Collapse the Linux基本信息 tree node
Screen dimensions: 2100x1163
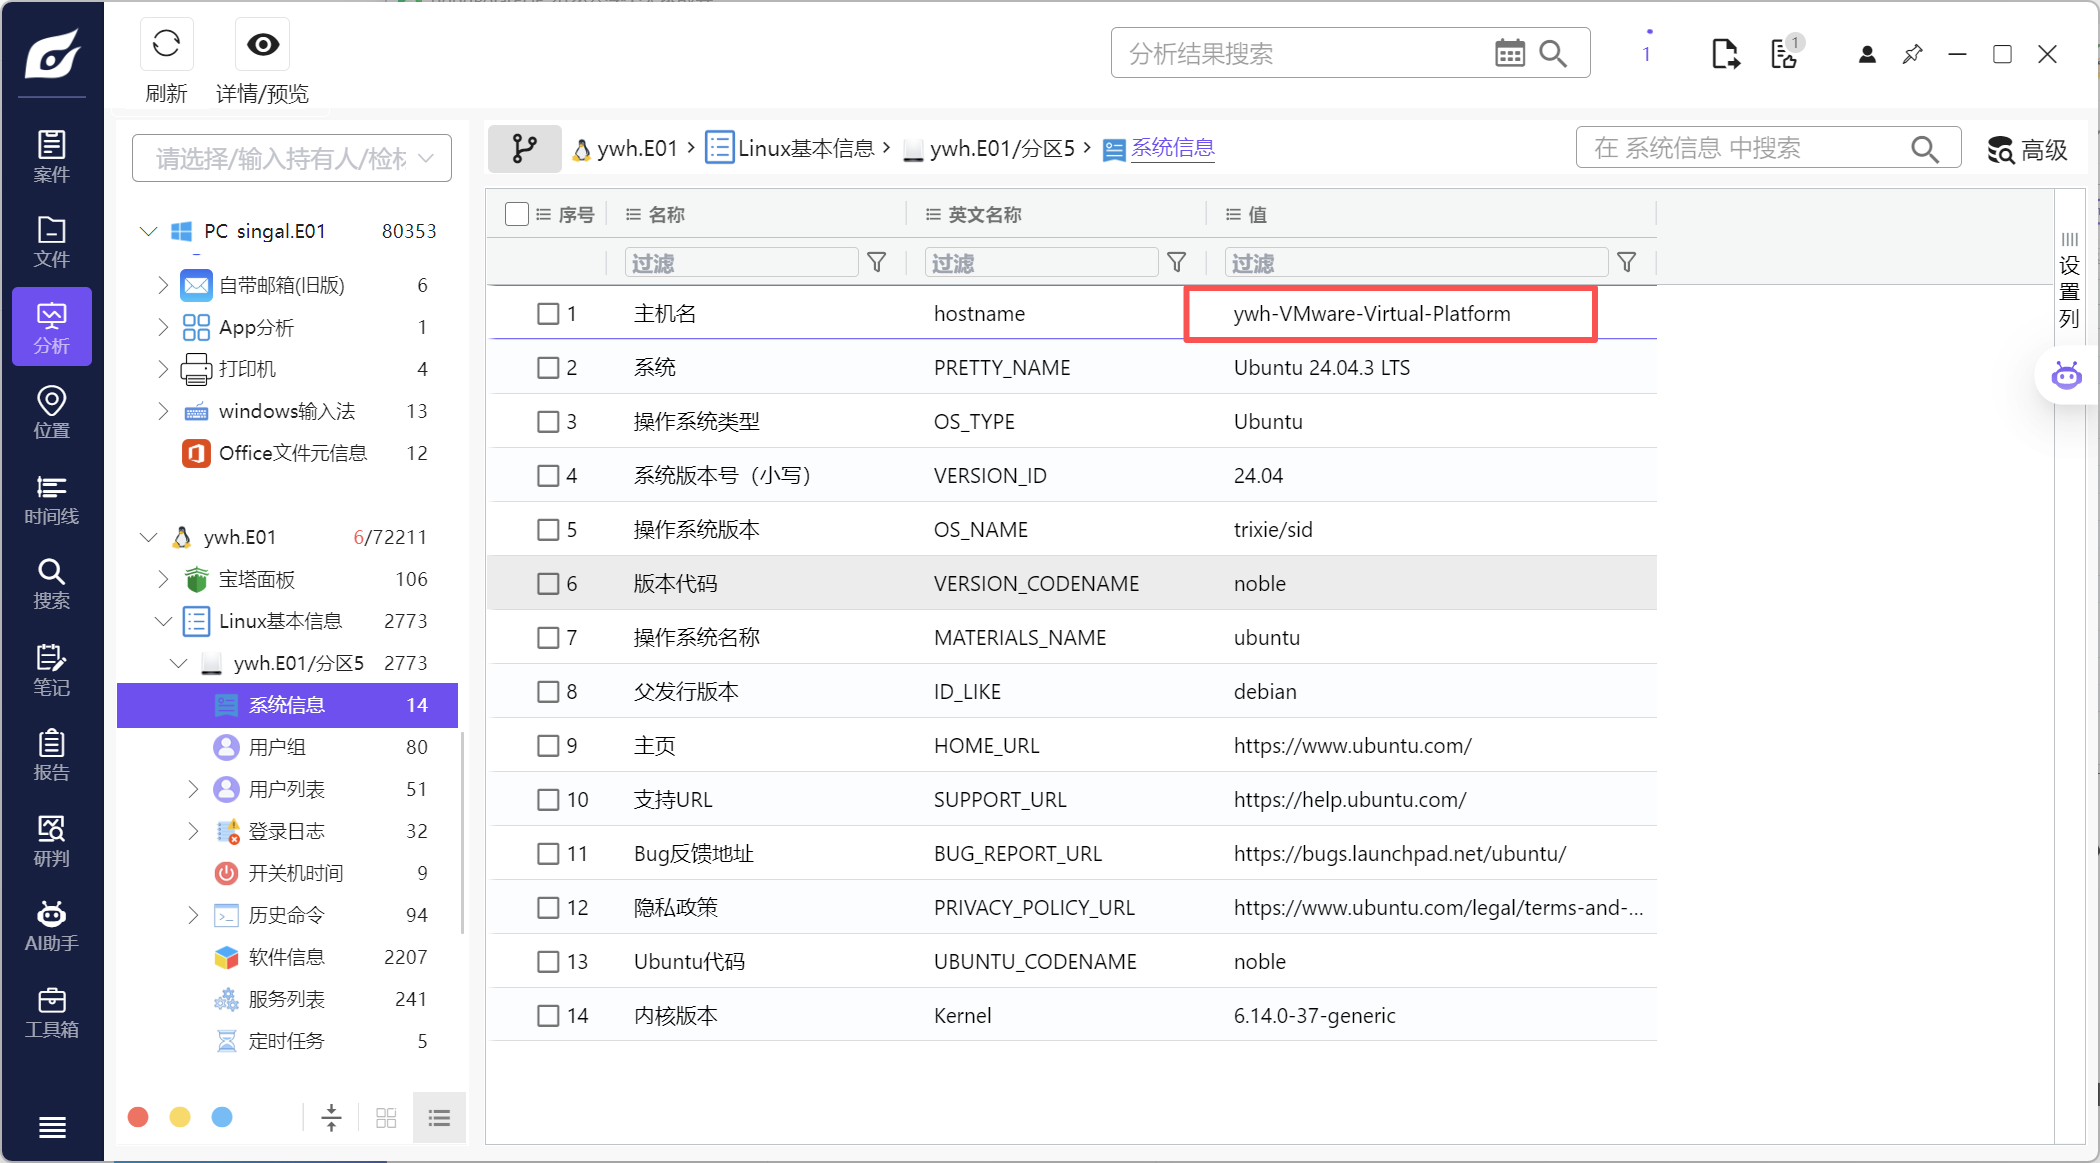[163, 621]
